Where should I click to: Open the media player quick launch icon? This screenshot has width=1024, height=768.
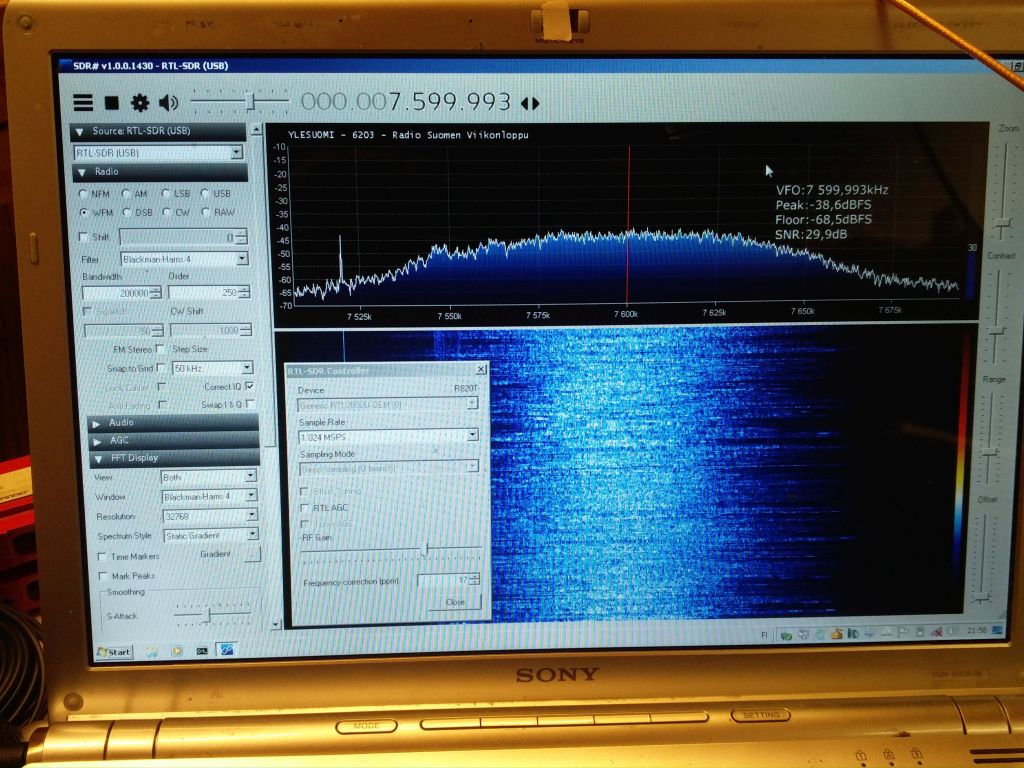176,651
